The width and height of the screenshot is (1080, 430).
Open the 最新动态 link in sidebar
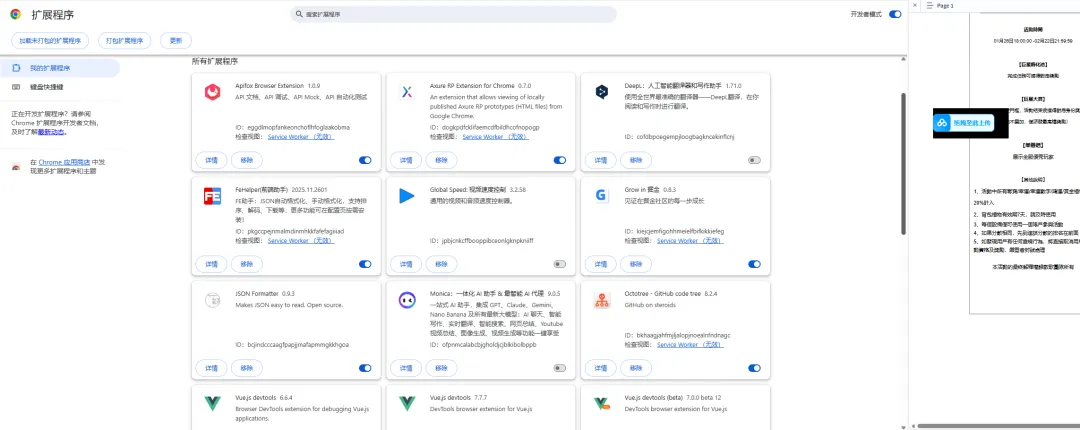tap(50, 131)
